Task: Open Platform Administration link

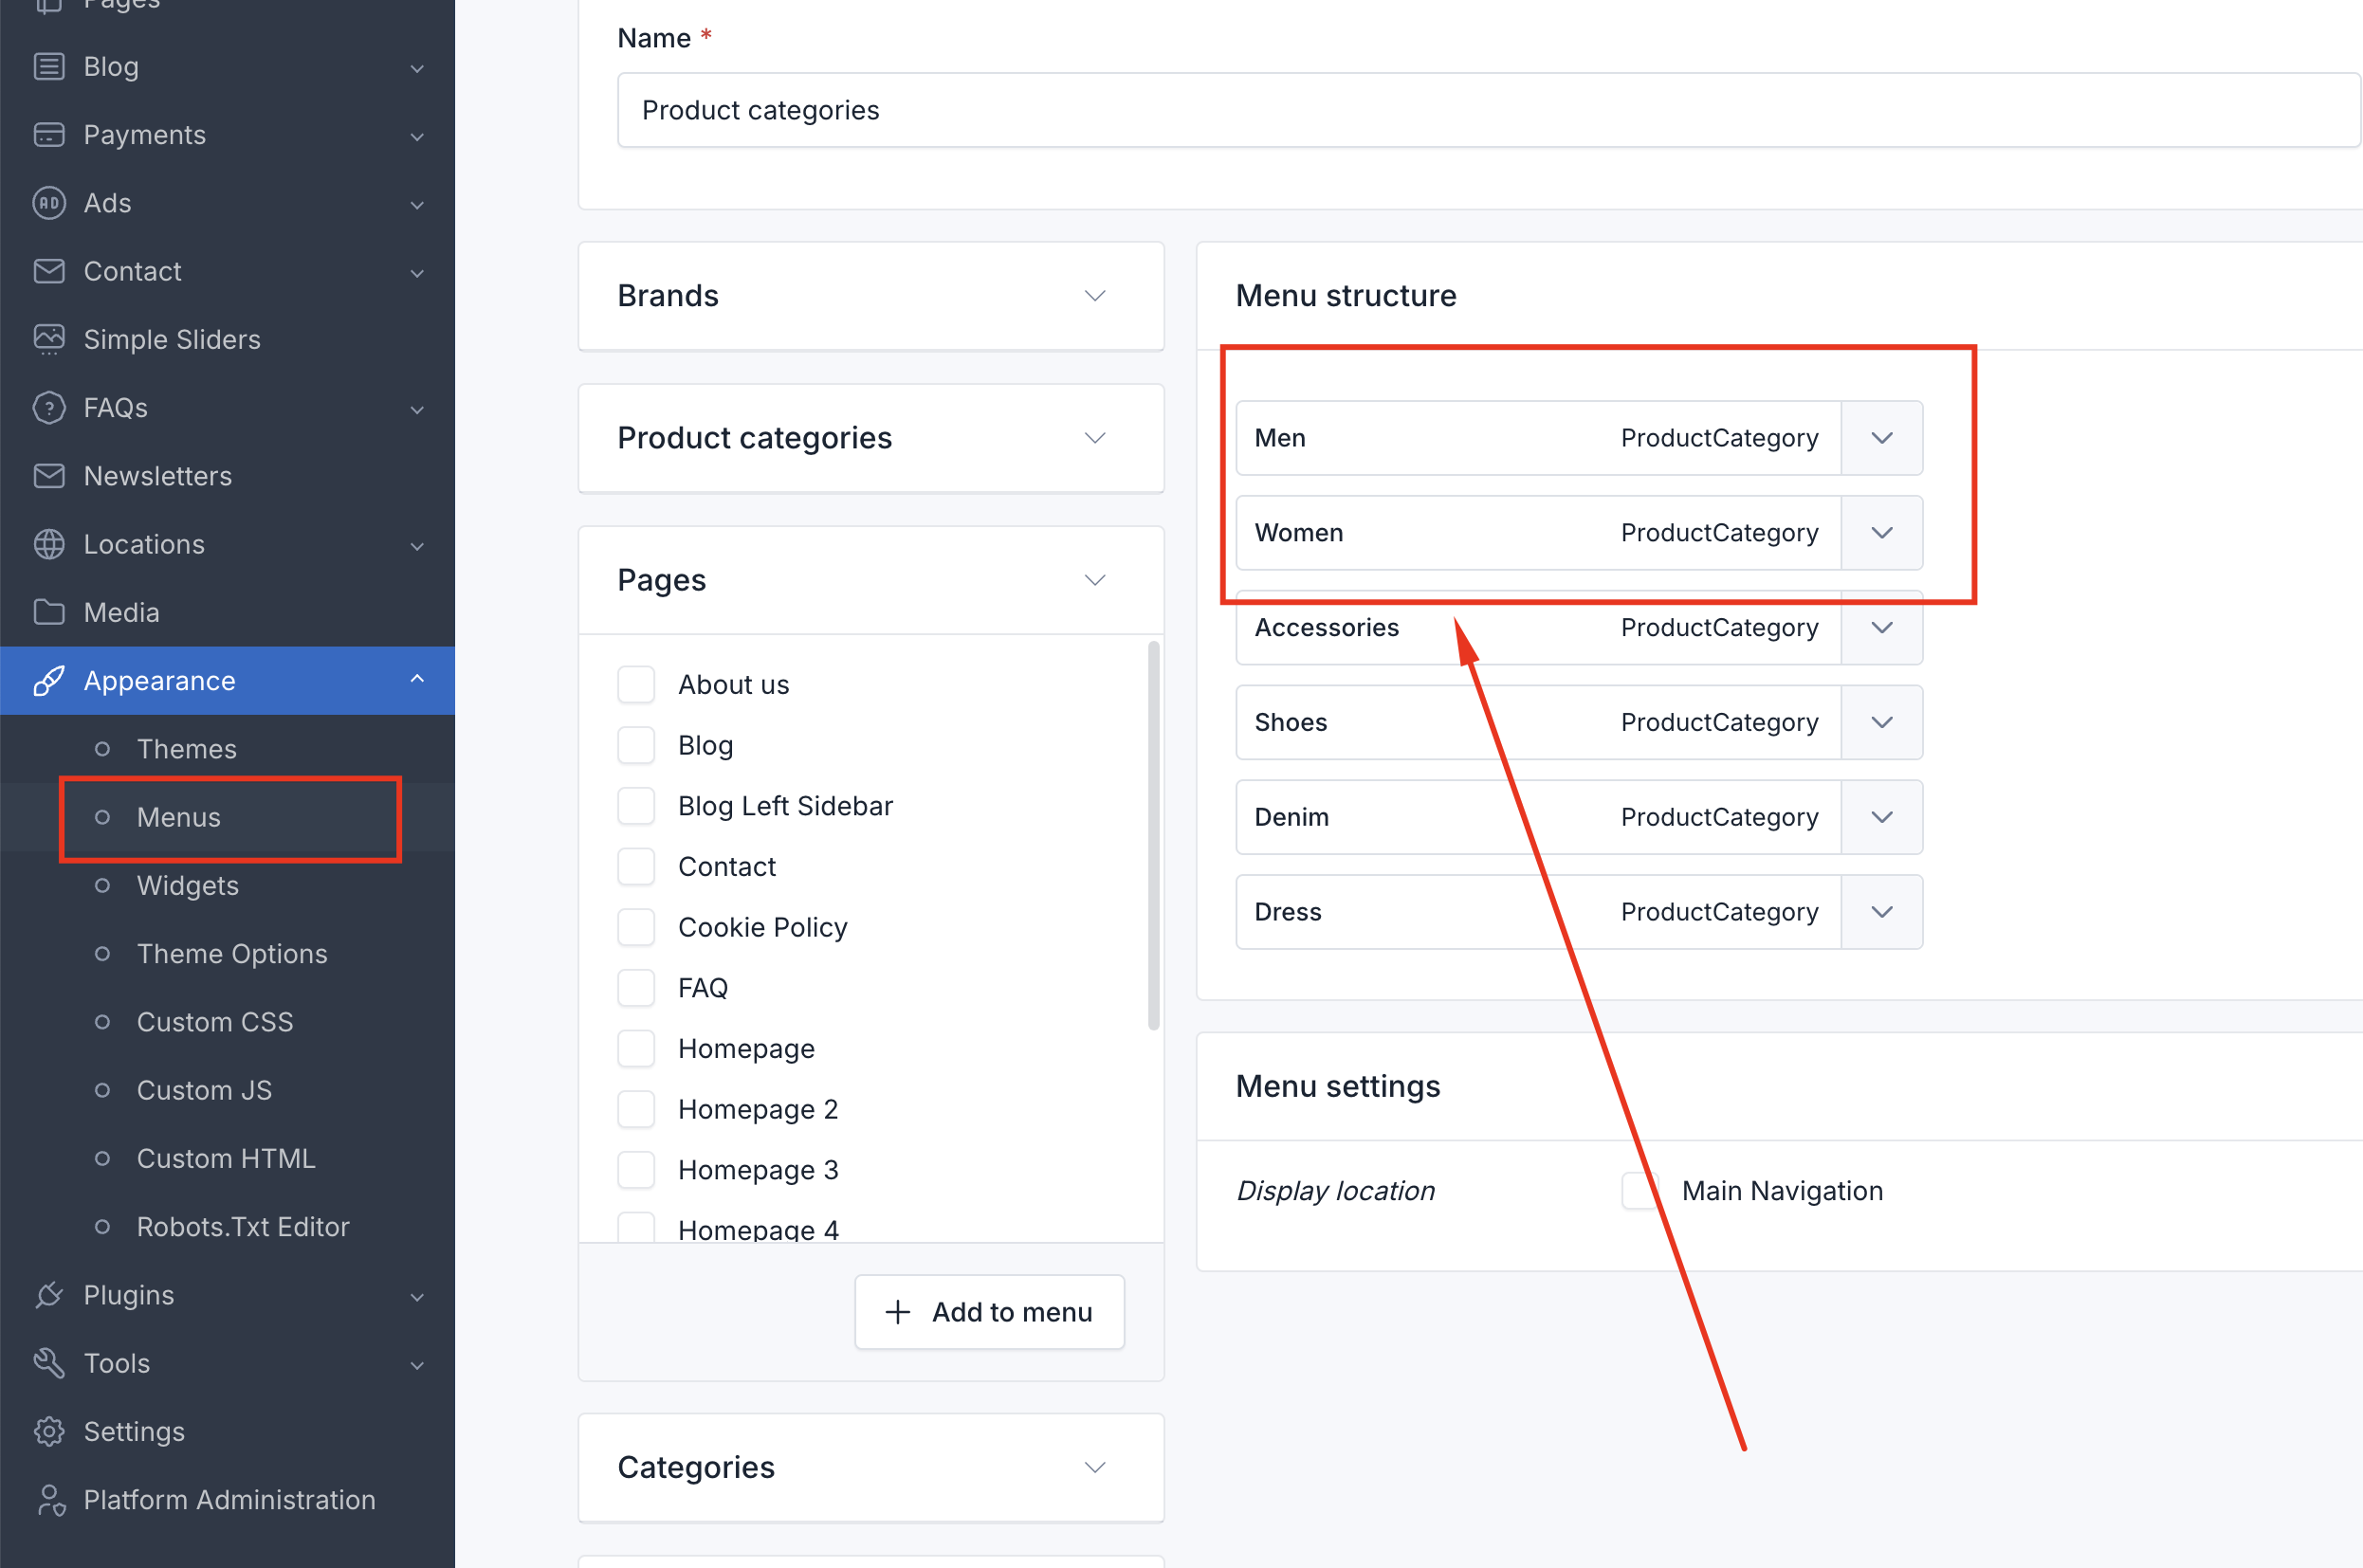Action: point(229,1500)
